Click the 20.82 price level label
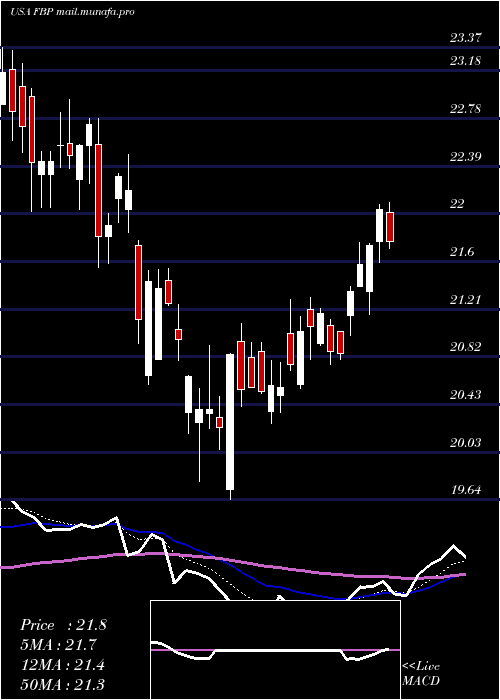The width and height of the screenshot is (500, 700). click(x=466, y=347)
